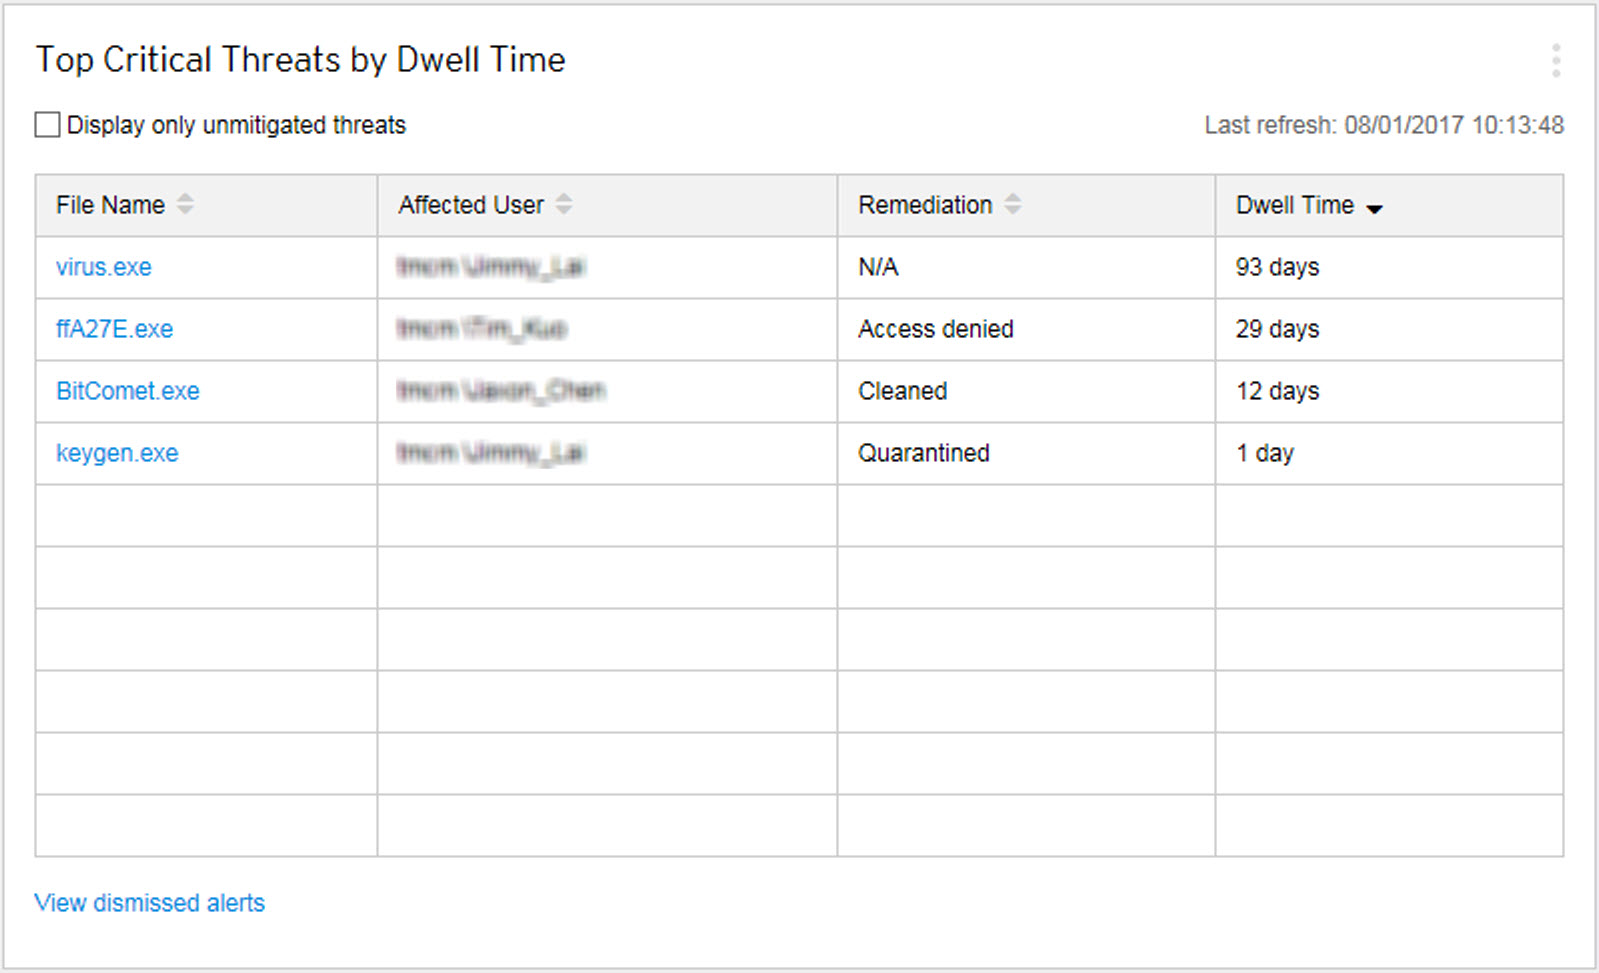Click View dismissed alerts link
This screenshot has height=973, width=1599.
(x=150, y=903)
